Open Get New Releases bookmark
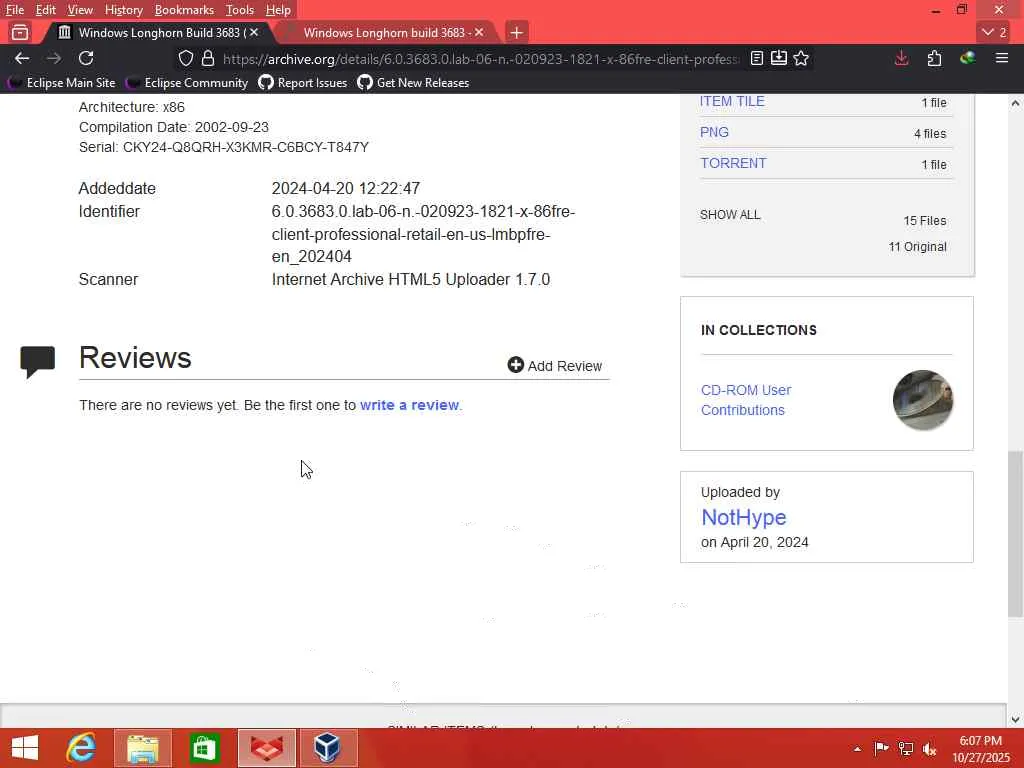Image resolution: width=1024 pixels, height=768 pixels. point(413,83)
